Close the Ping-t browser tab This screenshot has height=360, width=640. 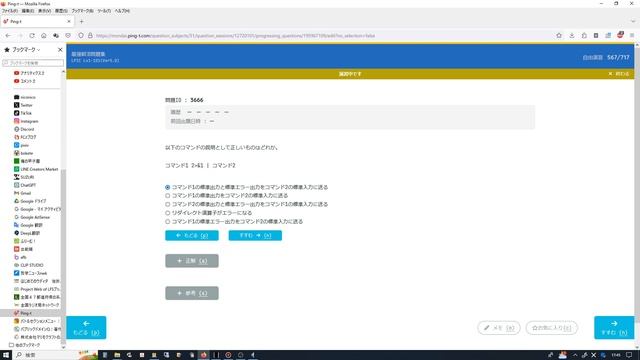click(69, 21)
